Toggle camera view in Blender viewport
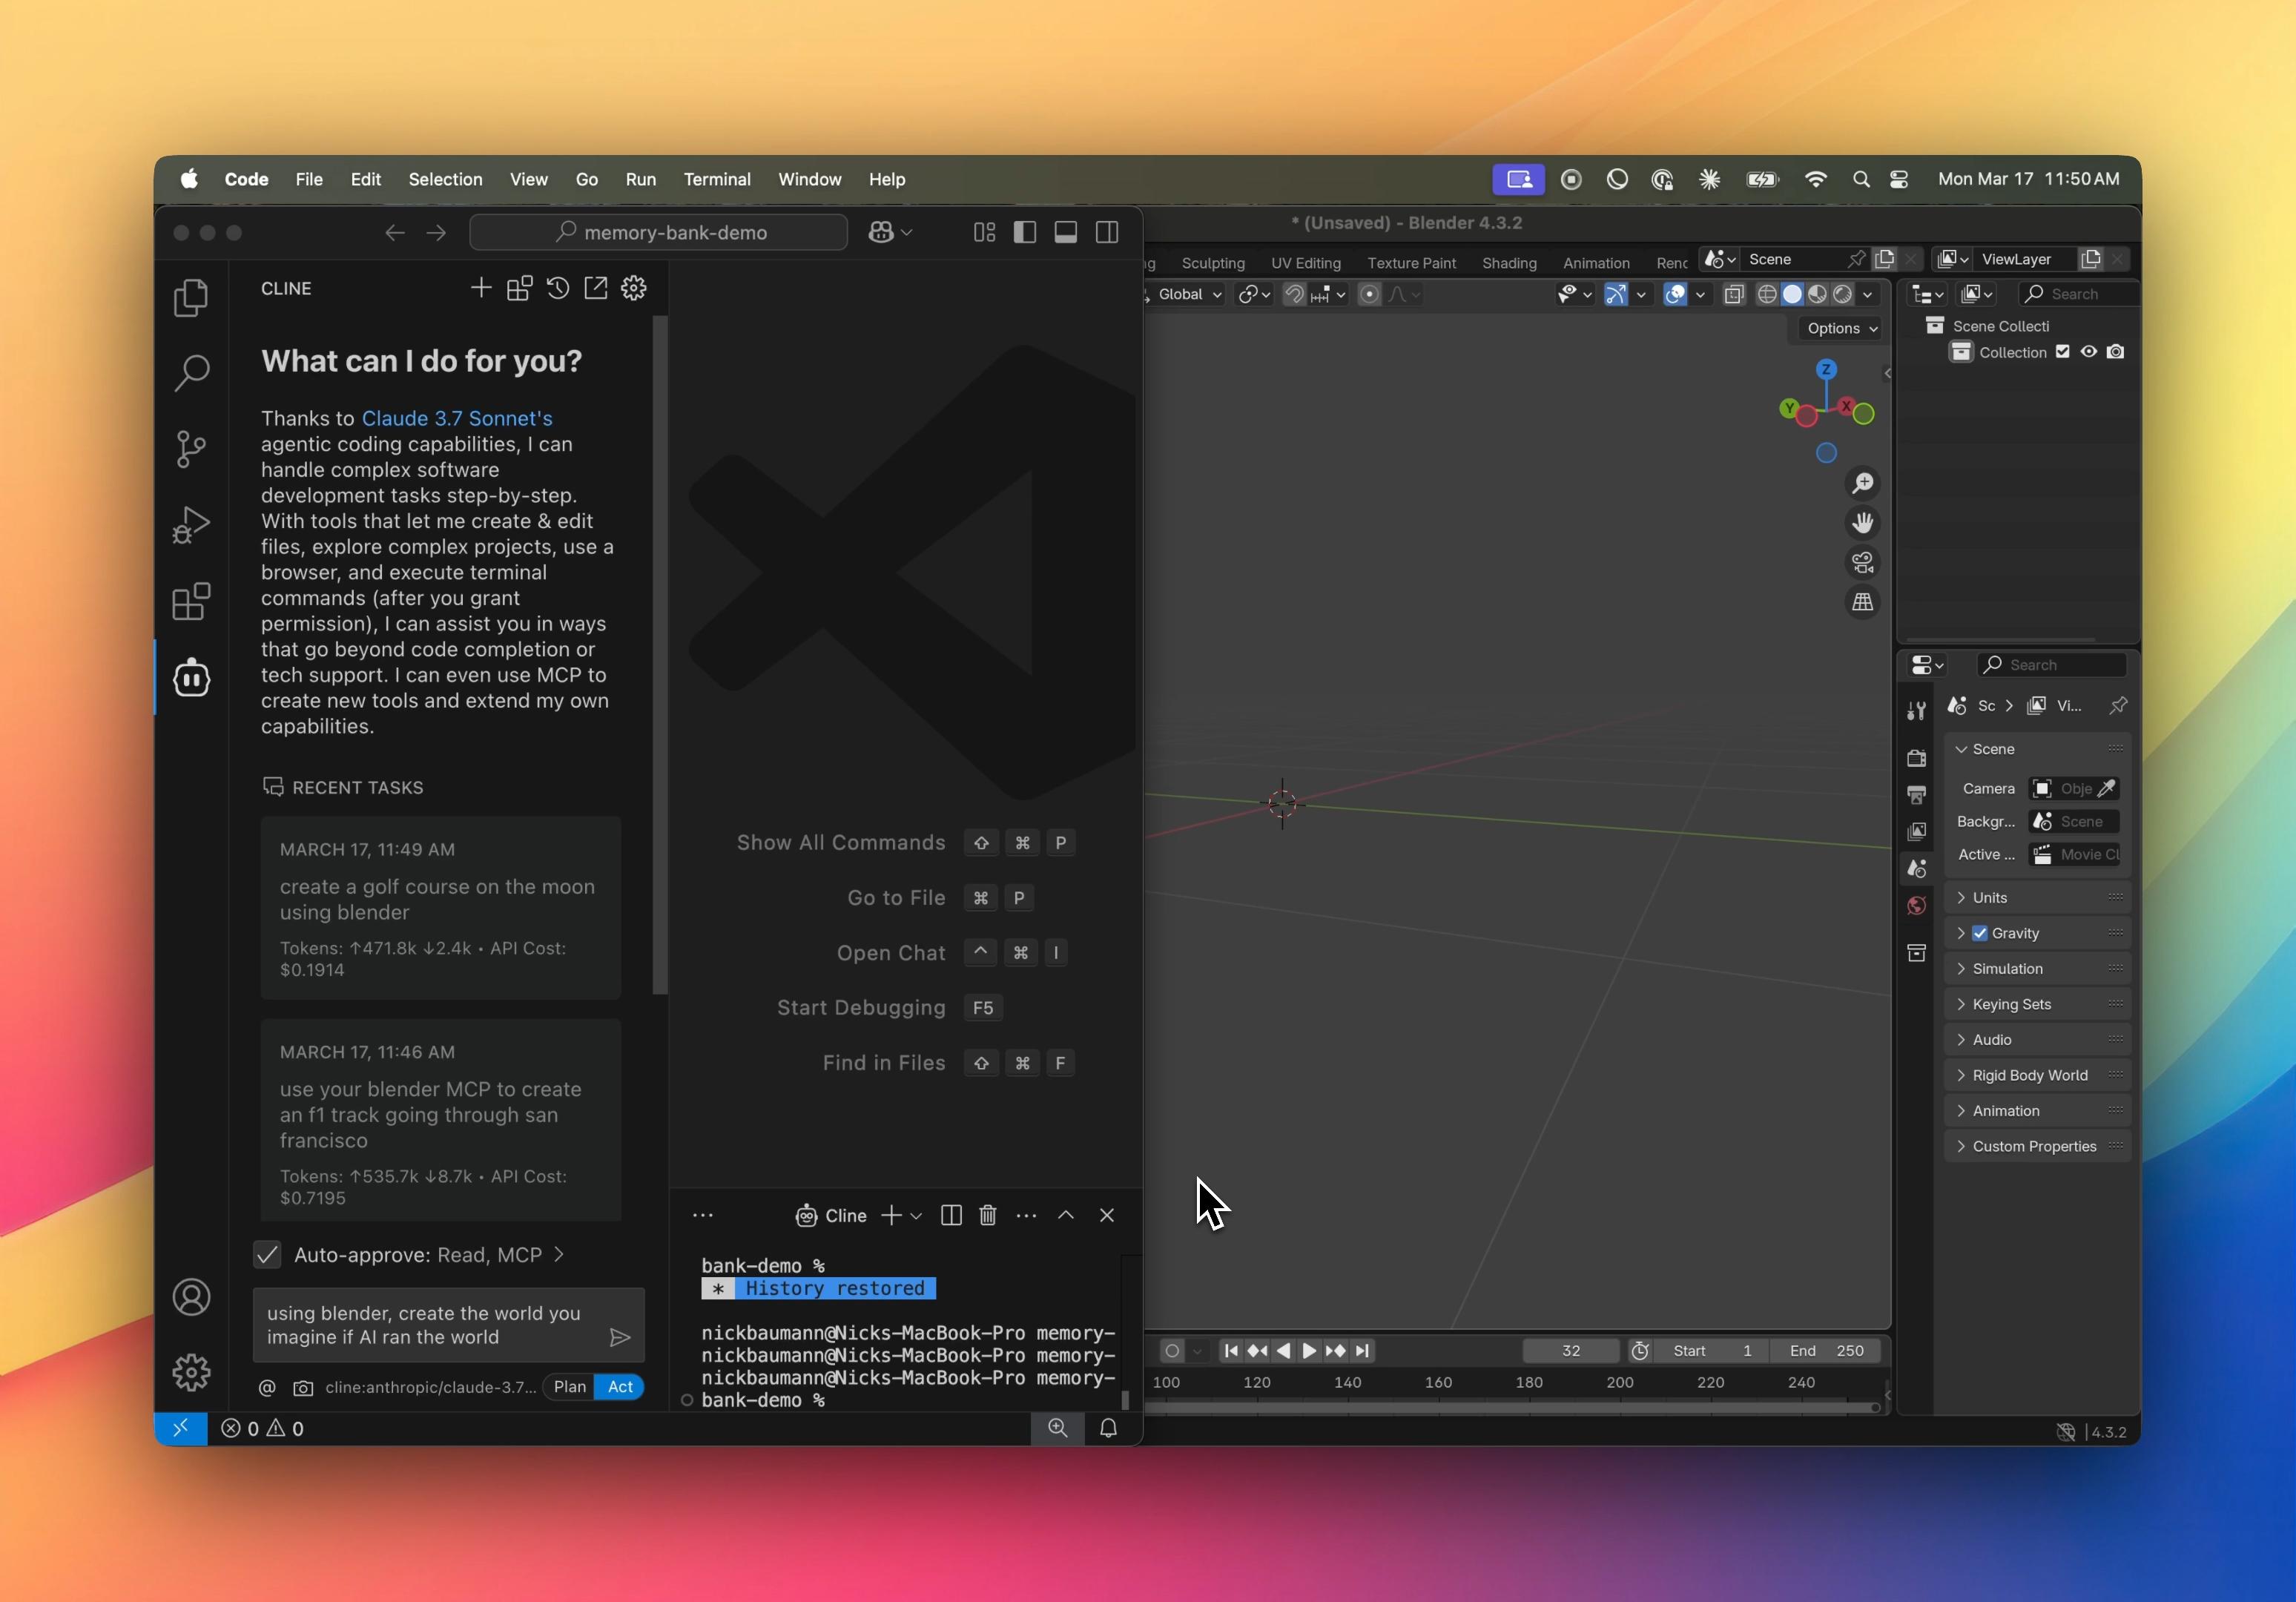 tap(1862, 563)
